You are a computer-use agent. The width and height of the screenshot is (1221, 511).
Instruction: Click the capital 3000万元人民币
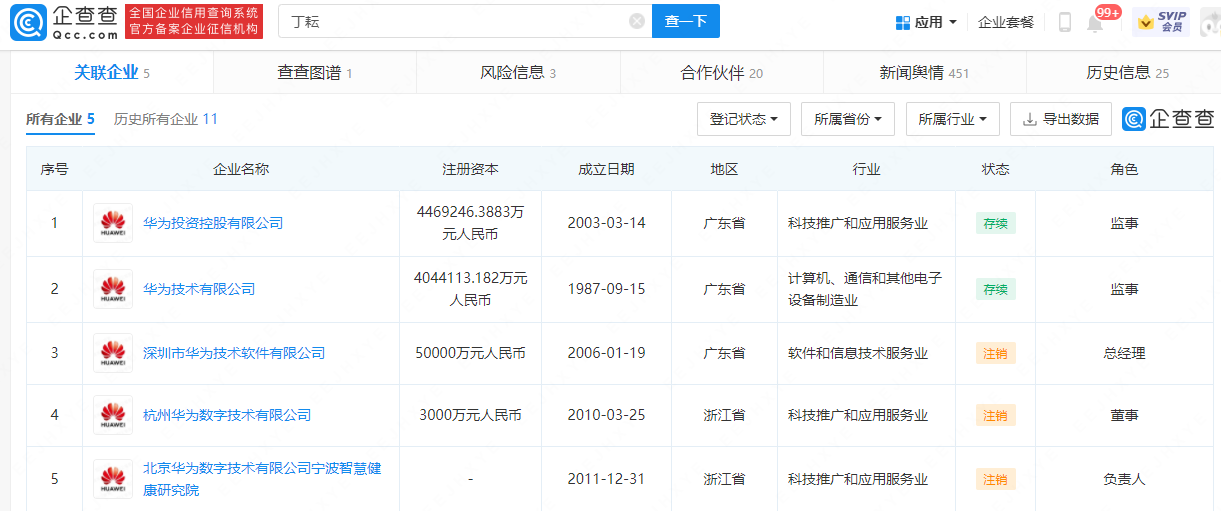(x=470, y=415)
